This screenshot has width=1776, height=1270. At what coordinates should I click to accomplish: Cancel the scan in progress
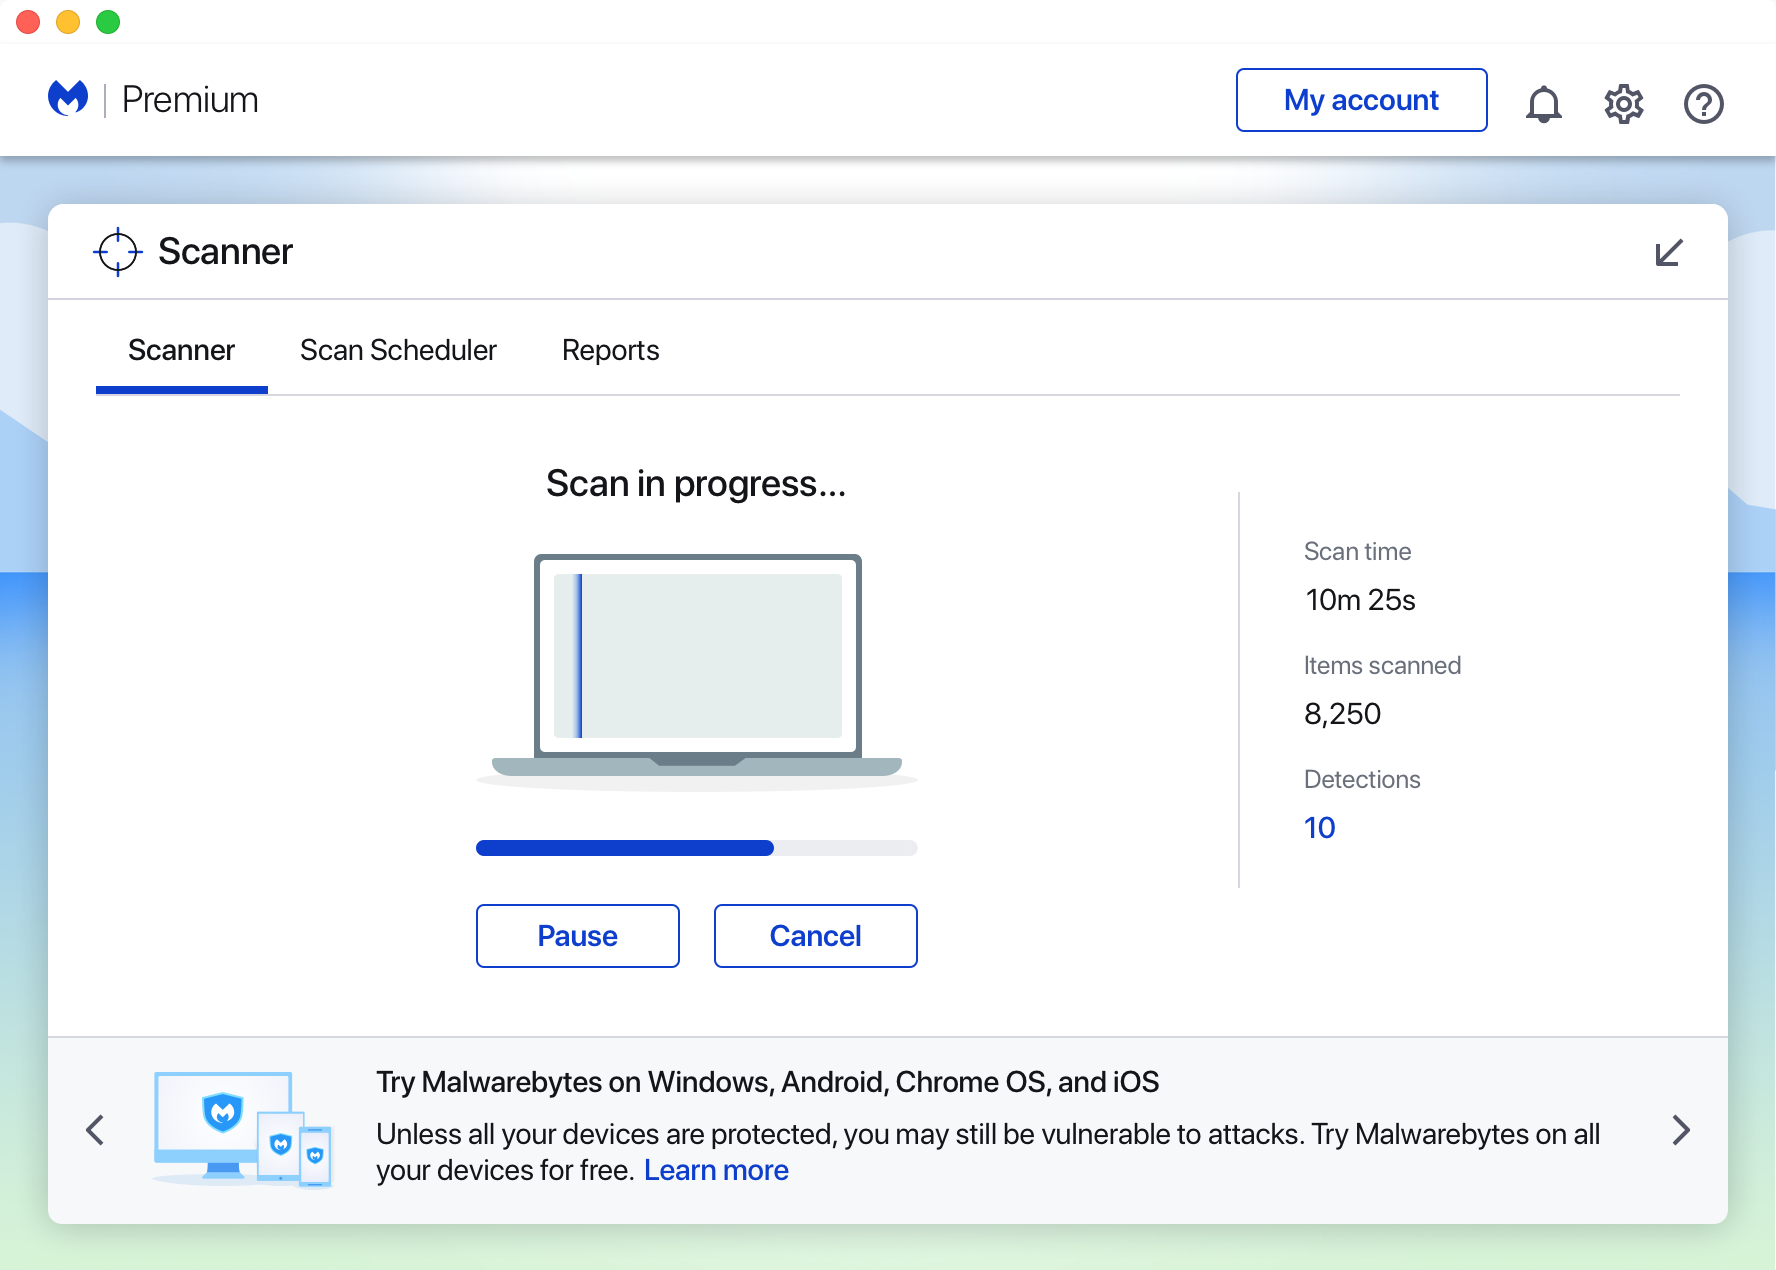[x=815, y=936]
